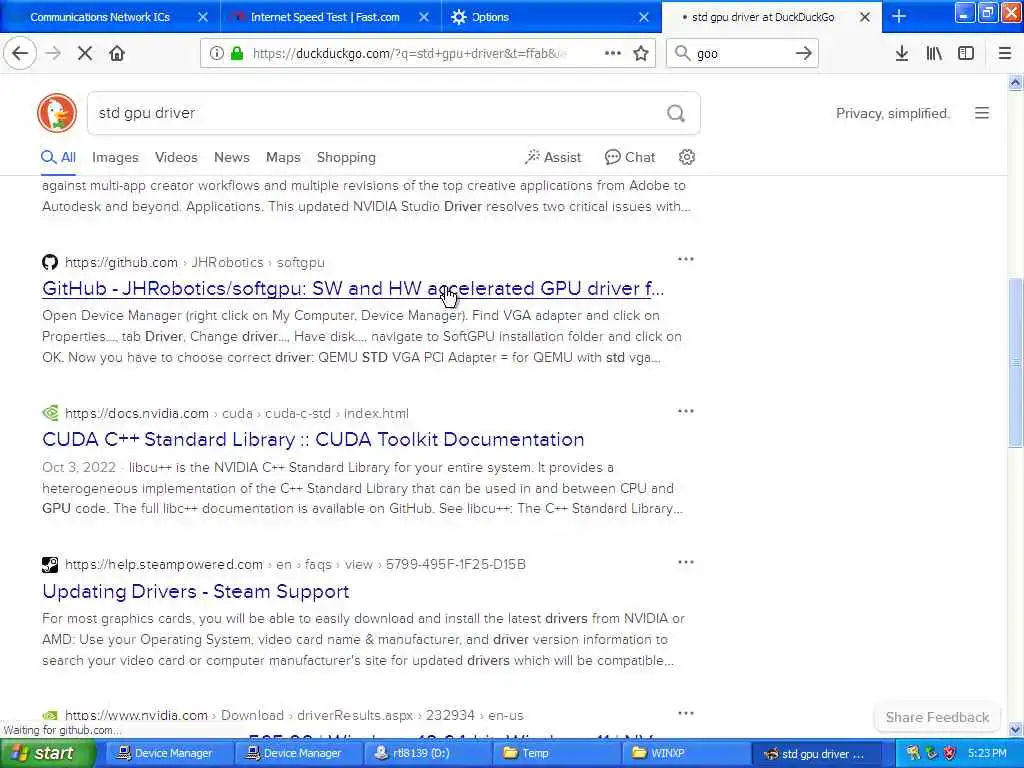Switch to the Options tab
This screenshot has height=768, width=1024.
490,17
